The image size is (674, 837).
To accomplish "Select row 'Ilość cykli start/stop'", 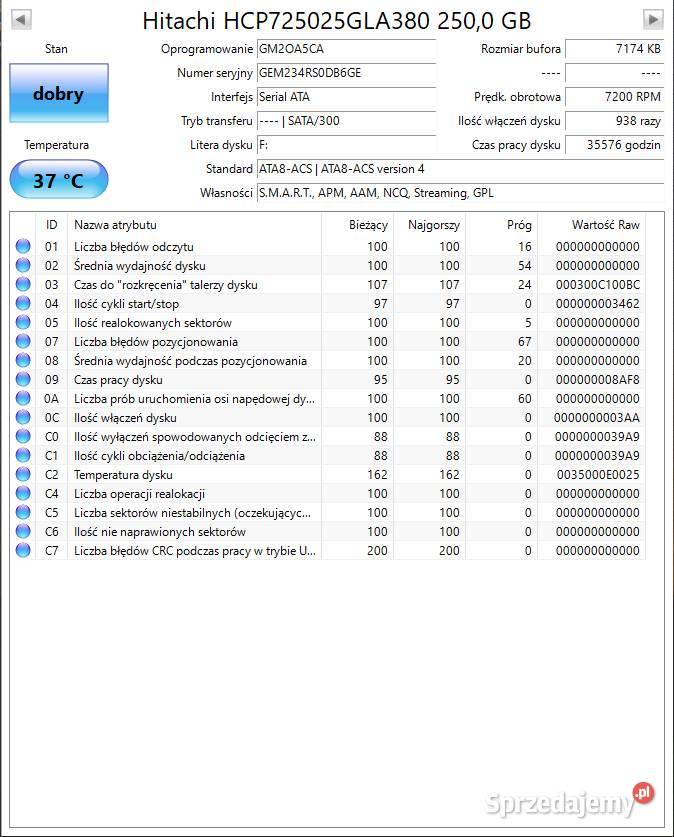I will [328, 303].
